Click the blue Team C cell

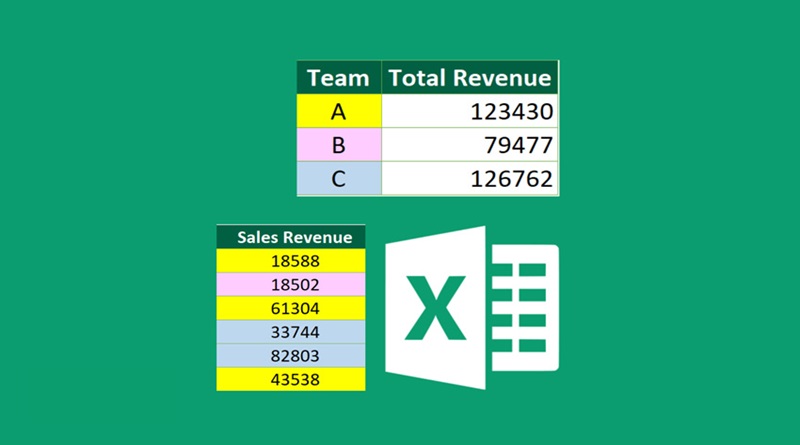point(338,178)
